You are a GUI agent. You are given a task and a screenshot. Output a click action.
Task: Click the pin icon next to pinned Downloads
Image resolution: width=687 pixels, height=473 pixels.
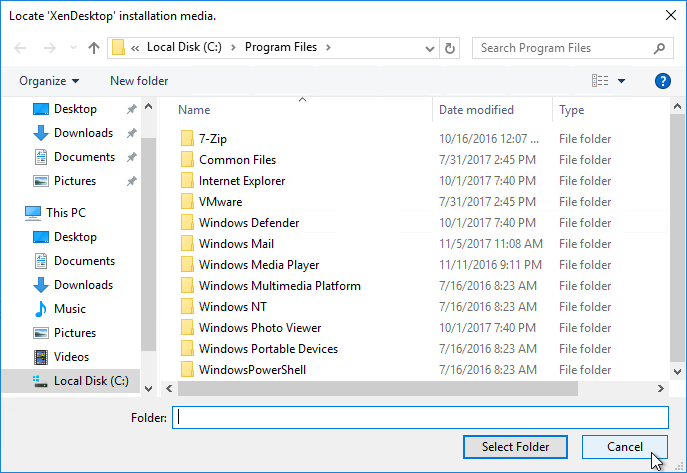tap(131, 133)
